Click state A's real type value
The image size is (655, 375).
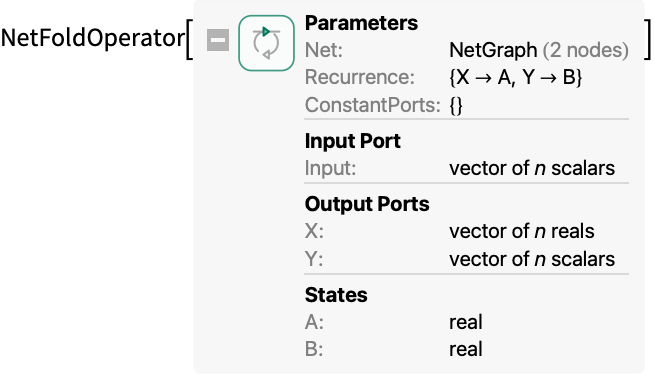(x=466, y=322)
